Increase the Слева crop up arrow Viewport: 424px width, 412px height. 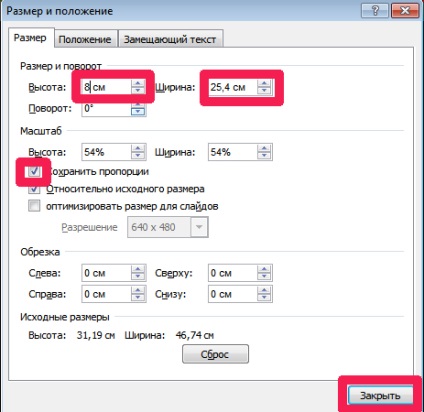click(138, 269)
